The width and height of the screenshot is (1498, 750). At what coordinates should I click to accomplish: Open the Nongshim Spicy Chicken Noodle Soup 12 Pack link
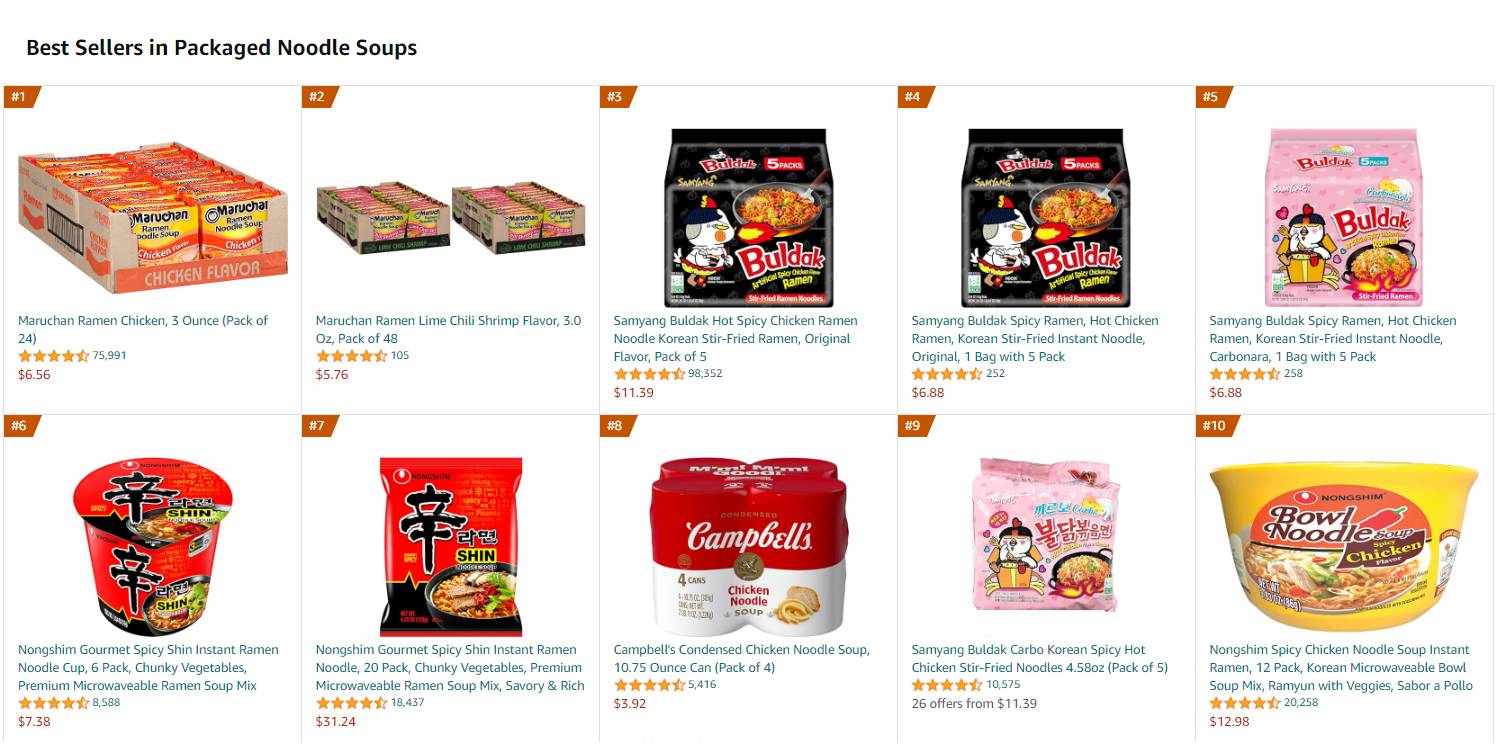click(x=1341, y=667)
